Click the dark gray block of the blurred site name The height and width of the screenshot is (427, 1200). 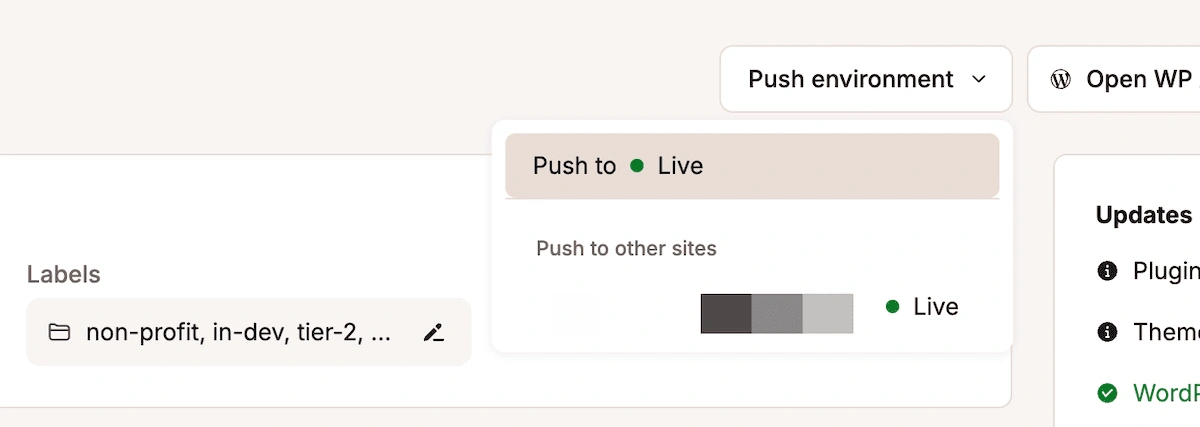pyautogui.click(x=726, y=313)
